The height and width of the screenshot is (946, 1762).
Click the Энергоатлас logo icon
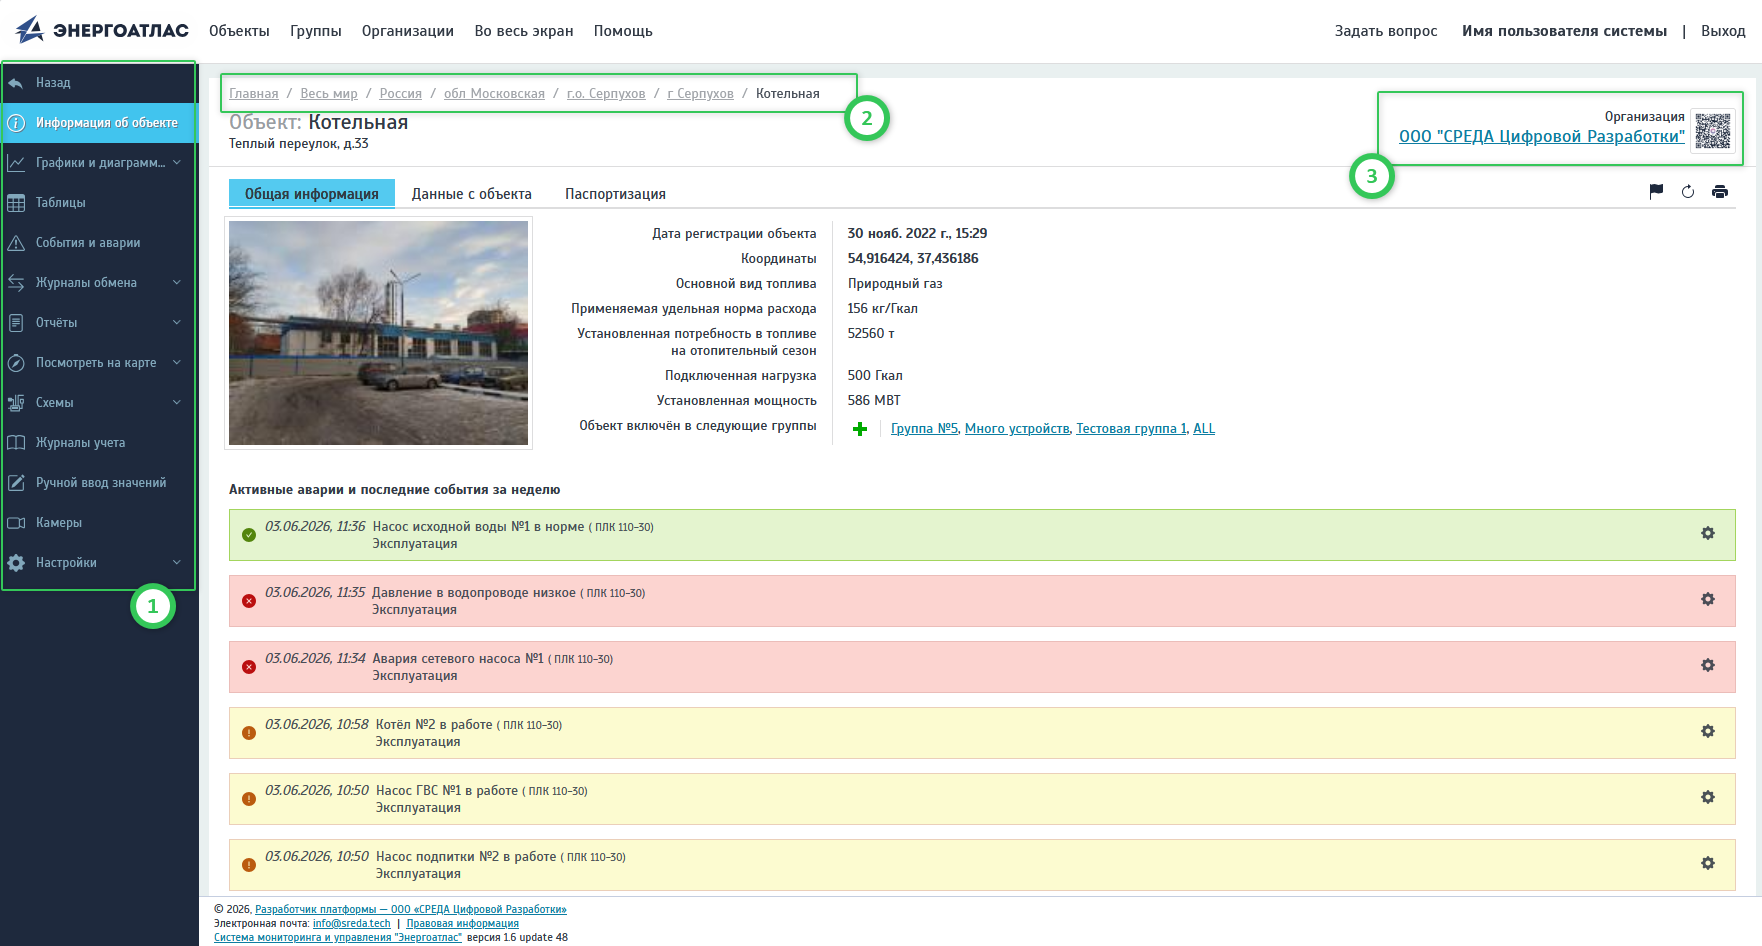pyautogui.click(x=30, y=29)
